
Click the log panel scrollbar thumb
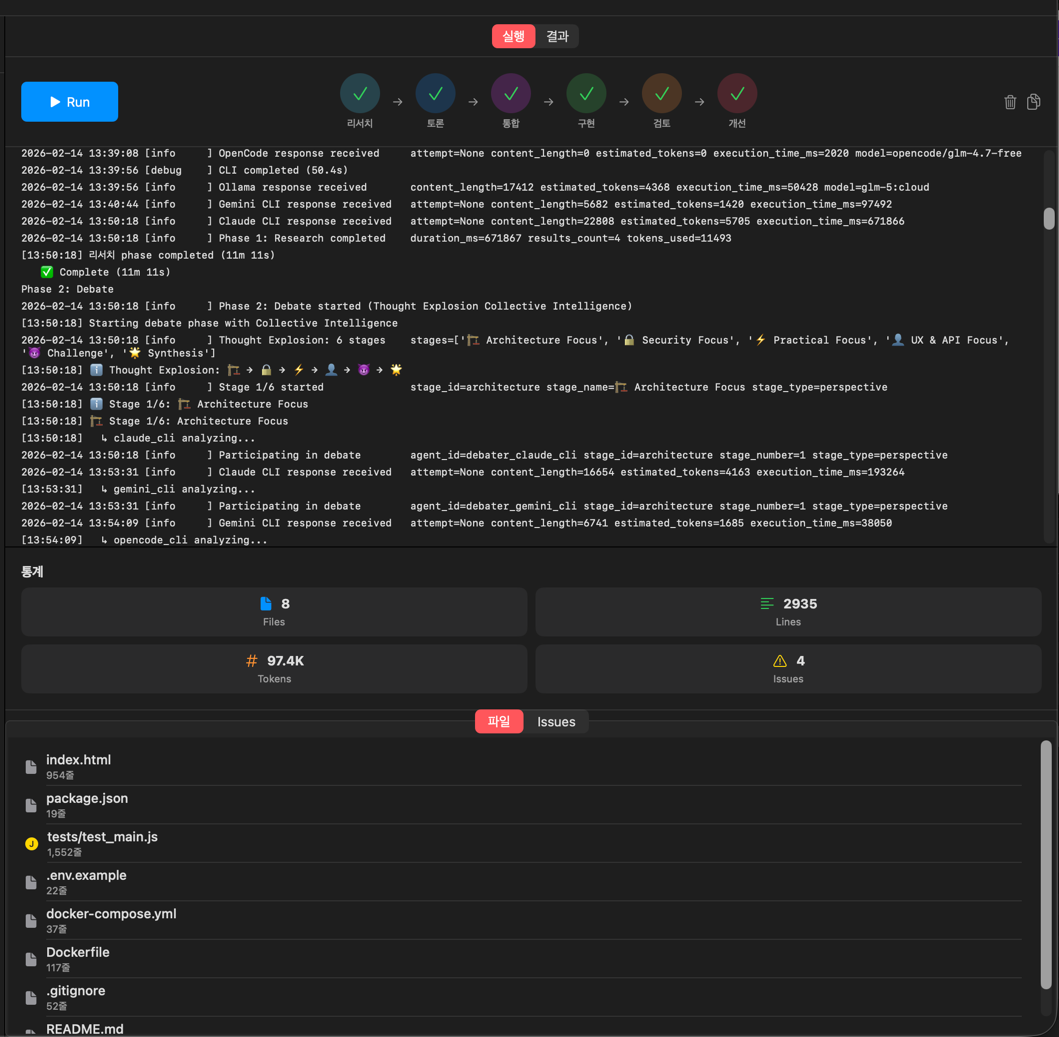(x=1048, y=218)
